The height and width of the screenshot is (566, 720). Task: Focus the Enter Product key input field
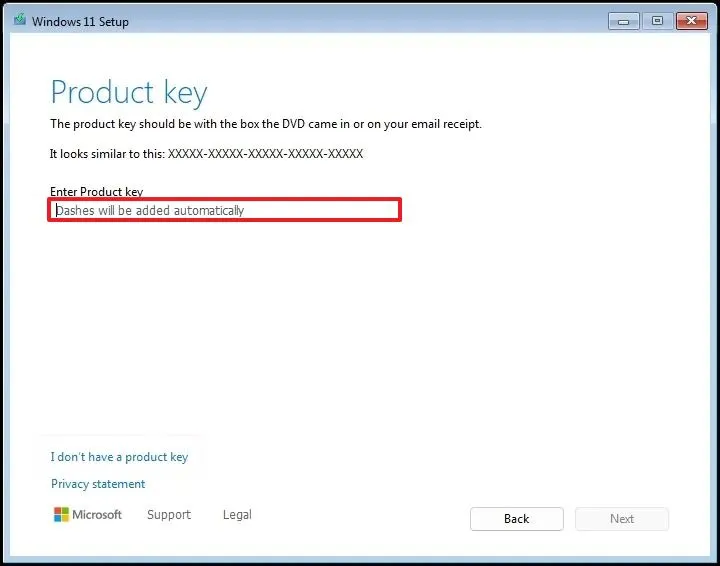coord(224,210)
